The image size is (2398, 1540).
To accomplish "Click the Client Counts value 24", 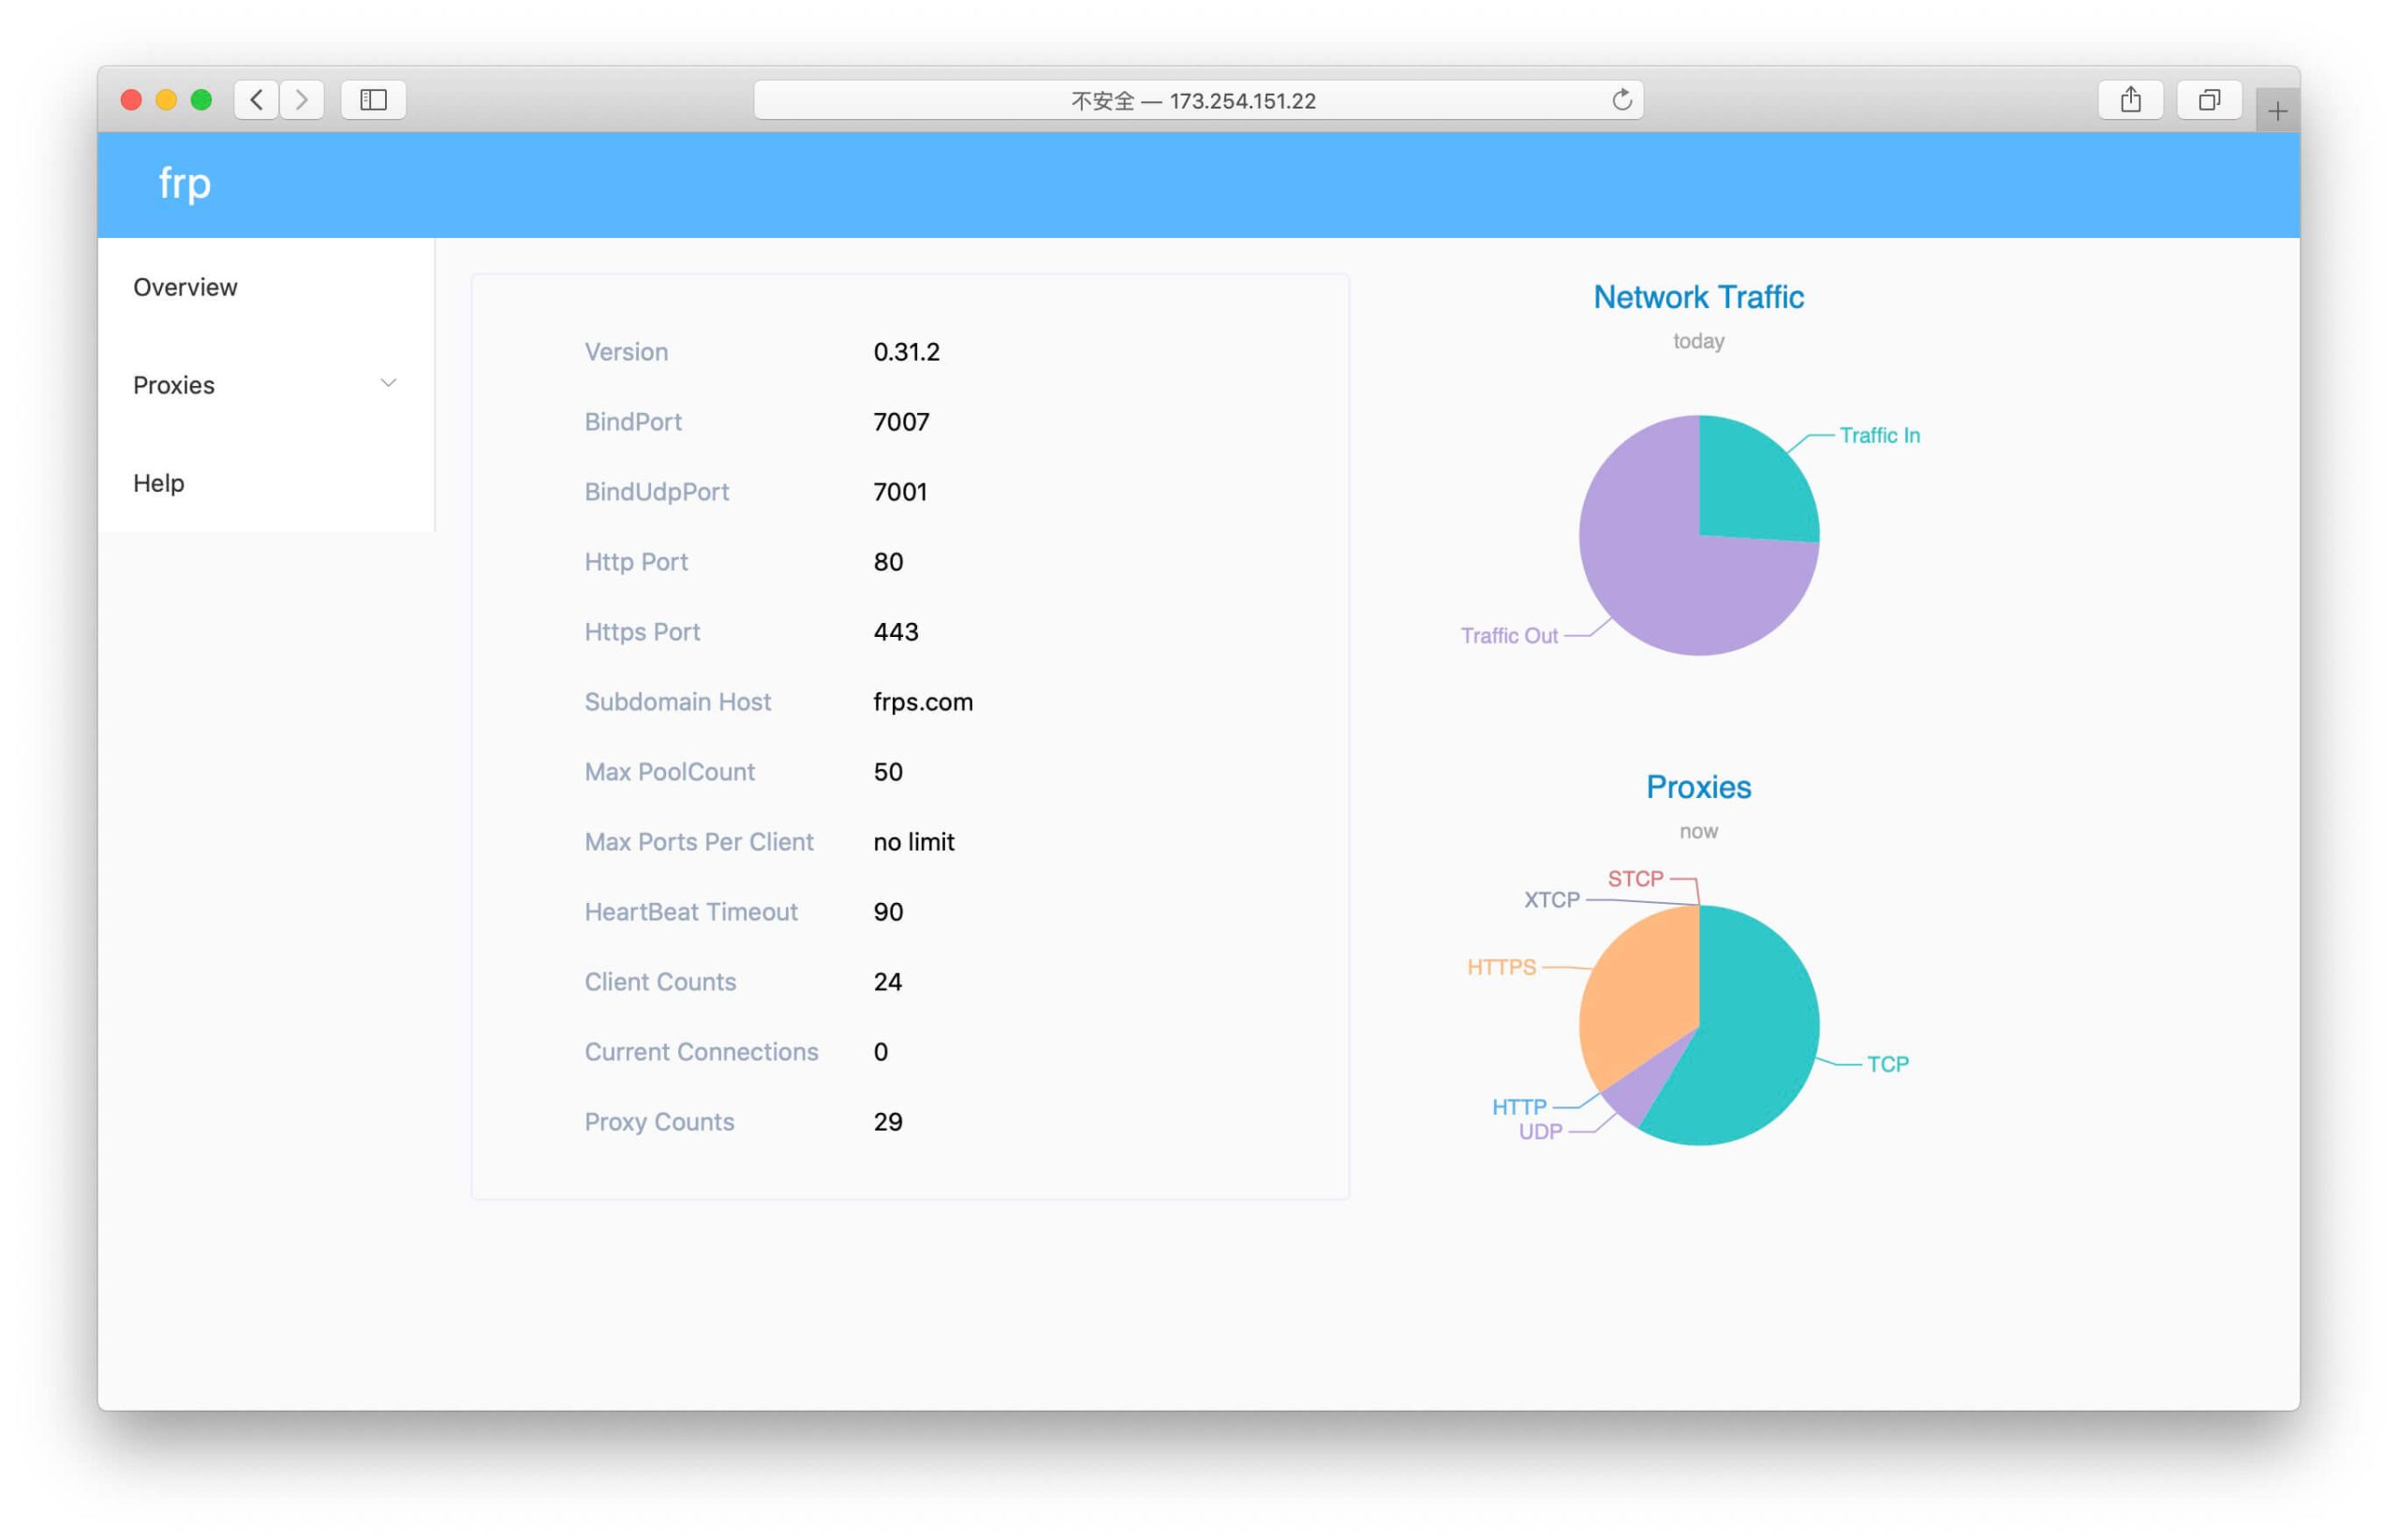I will [888, 982].
